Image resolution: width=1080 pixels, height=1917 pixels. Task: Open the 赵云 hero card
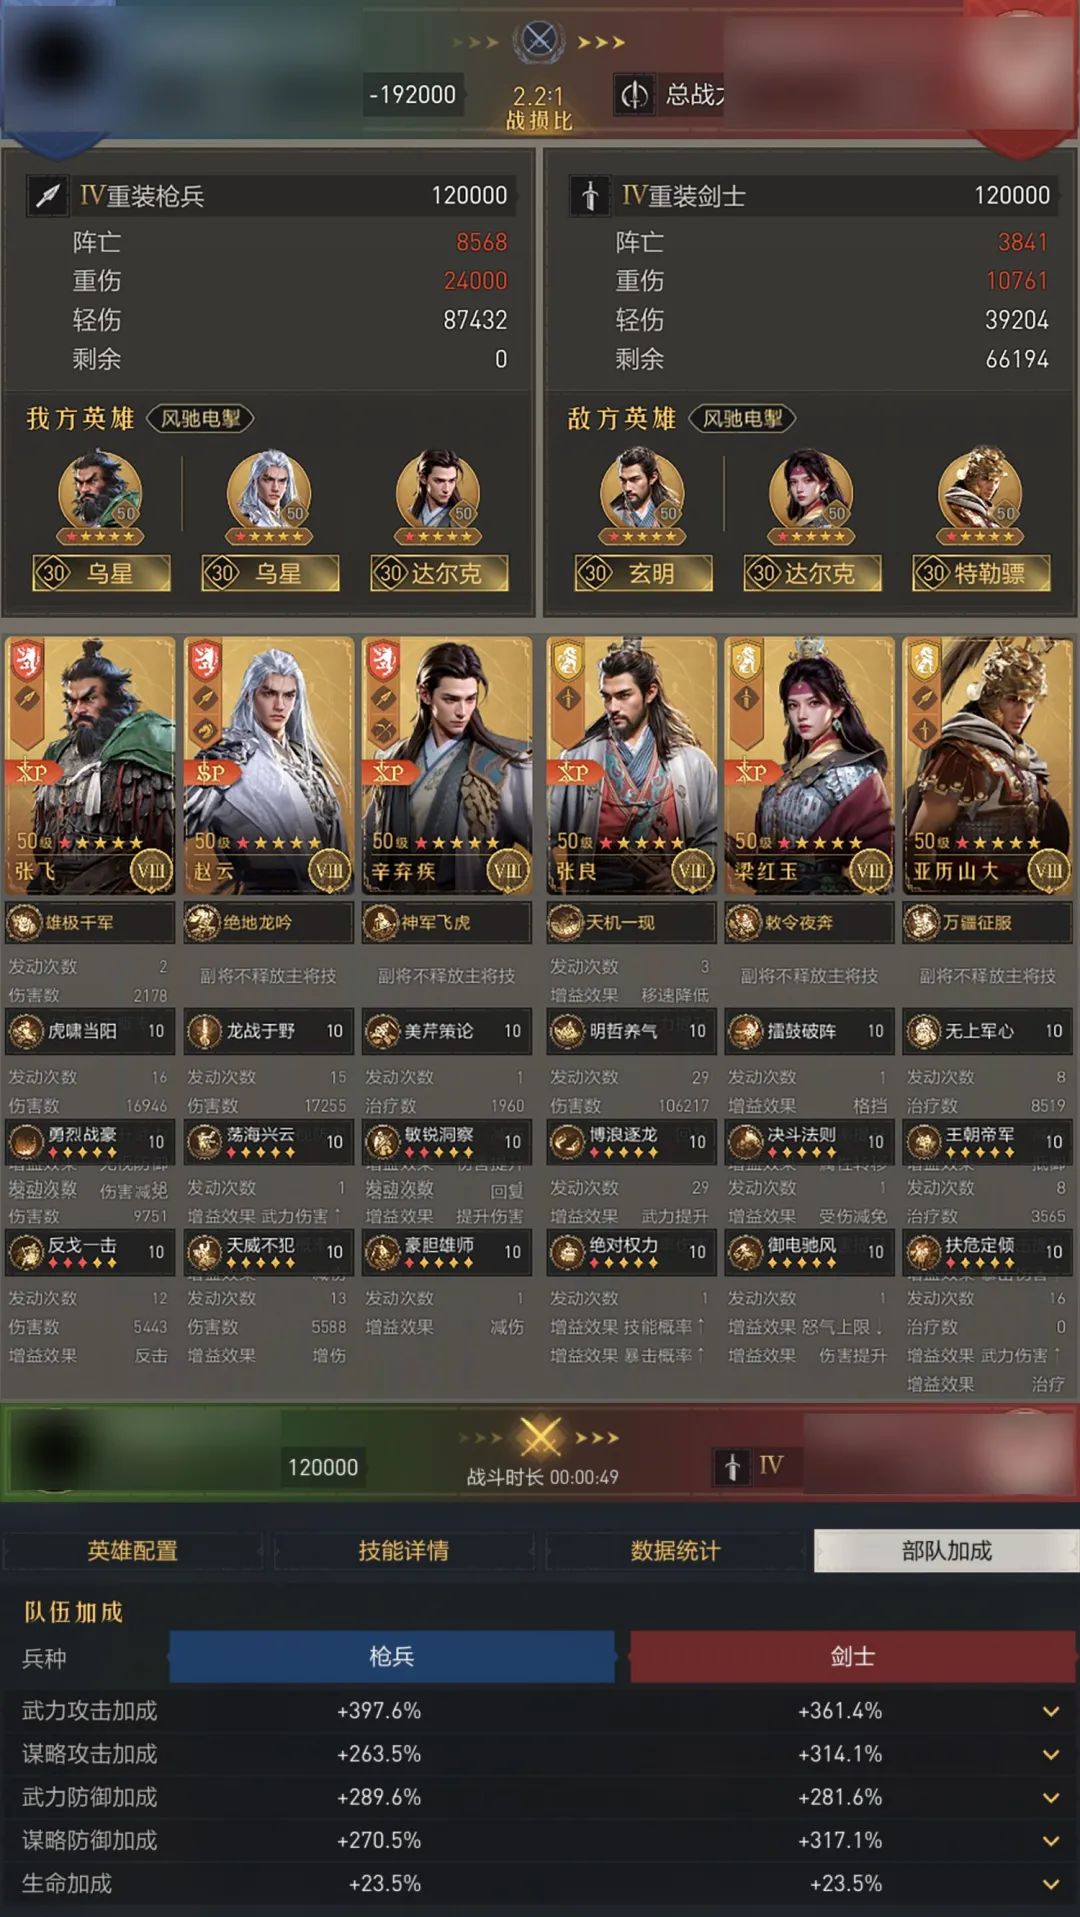pyautogui.click(x=268, y=765)
